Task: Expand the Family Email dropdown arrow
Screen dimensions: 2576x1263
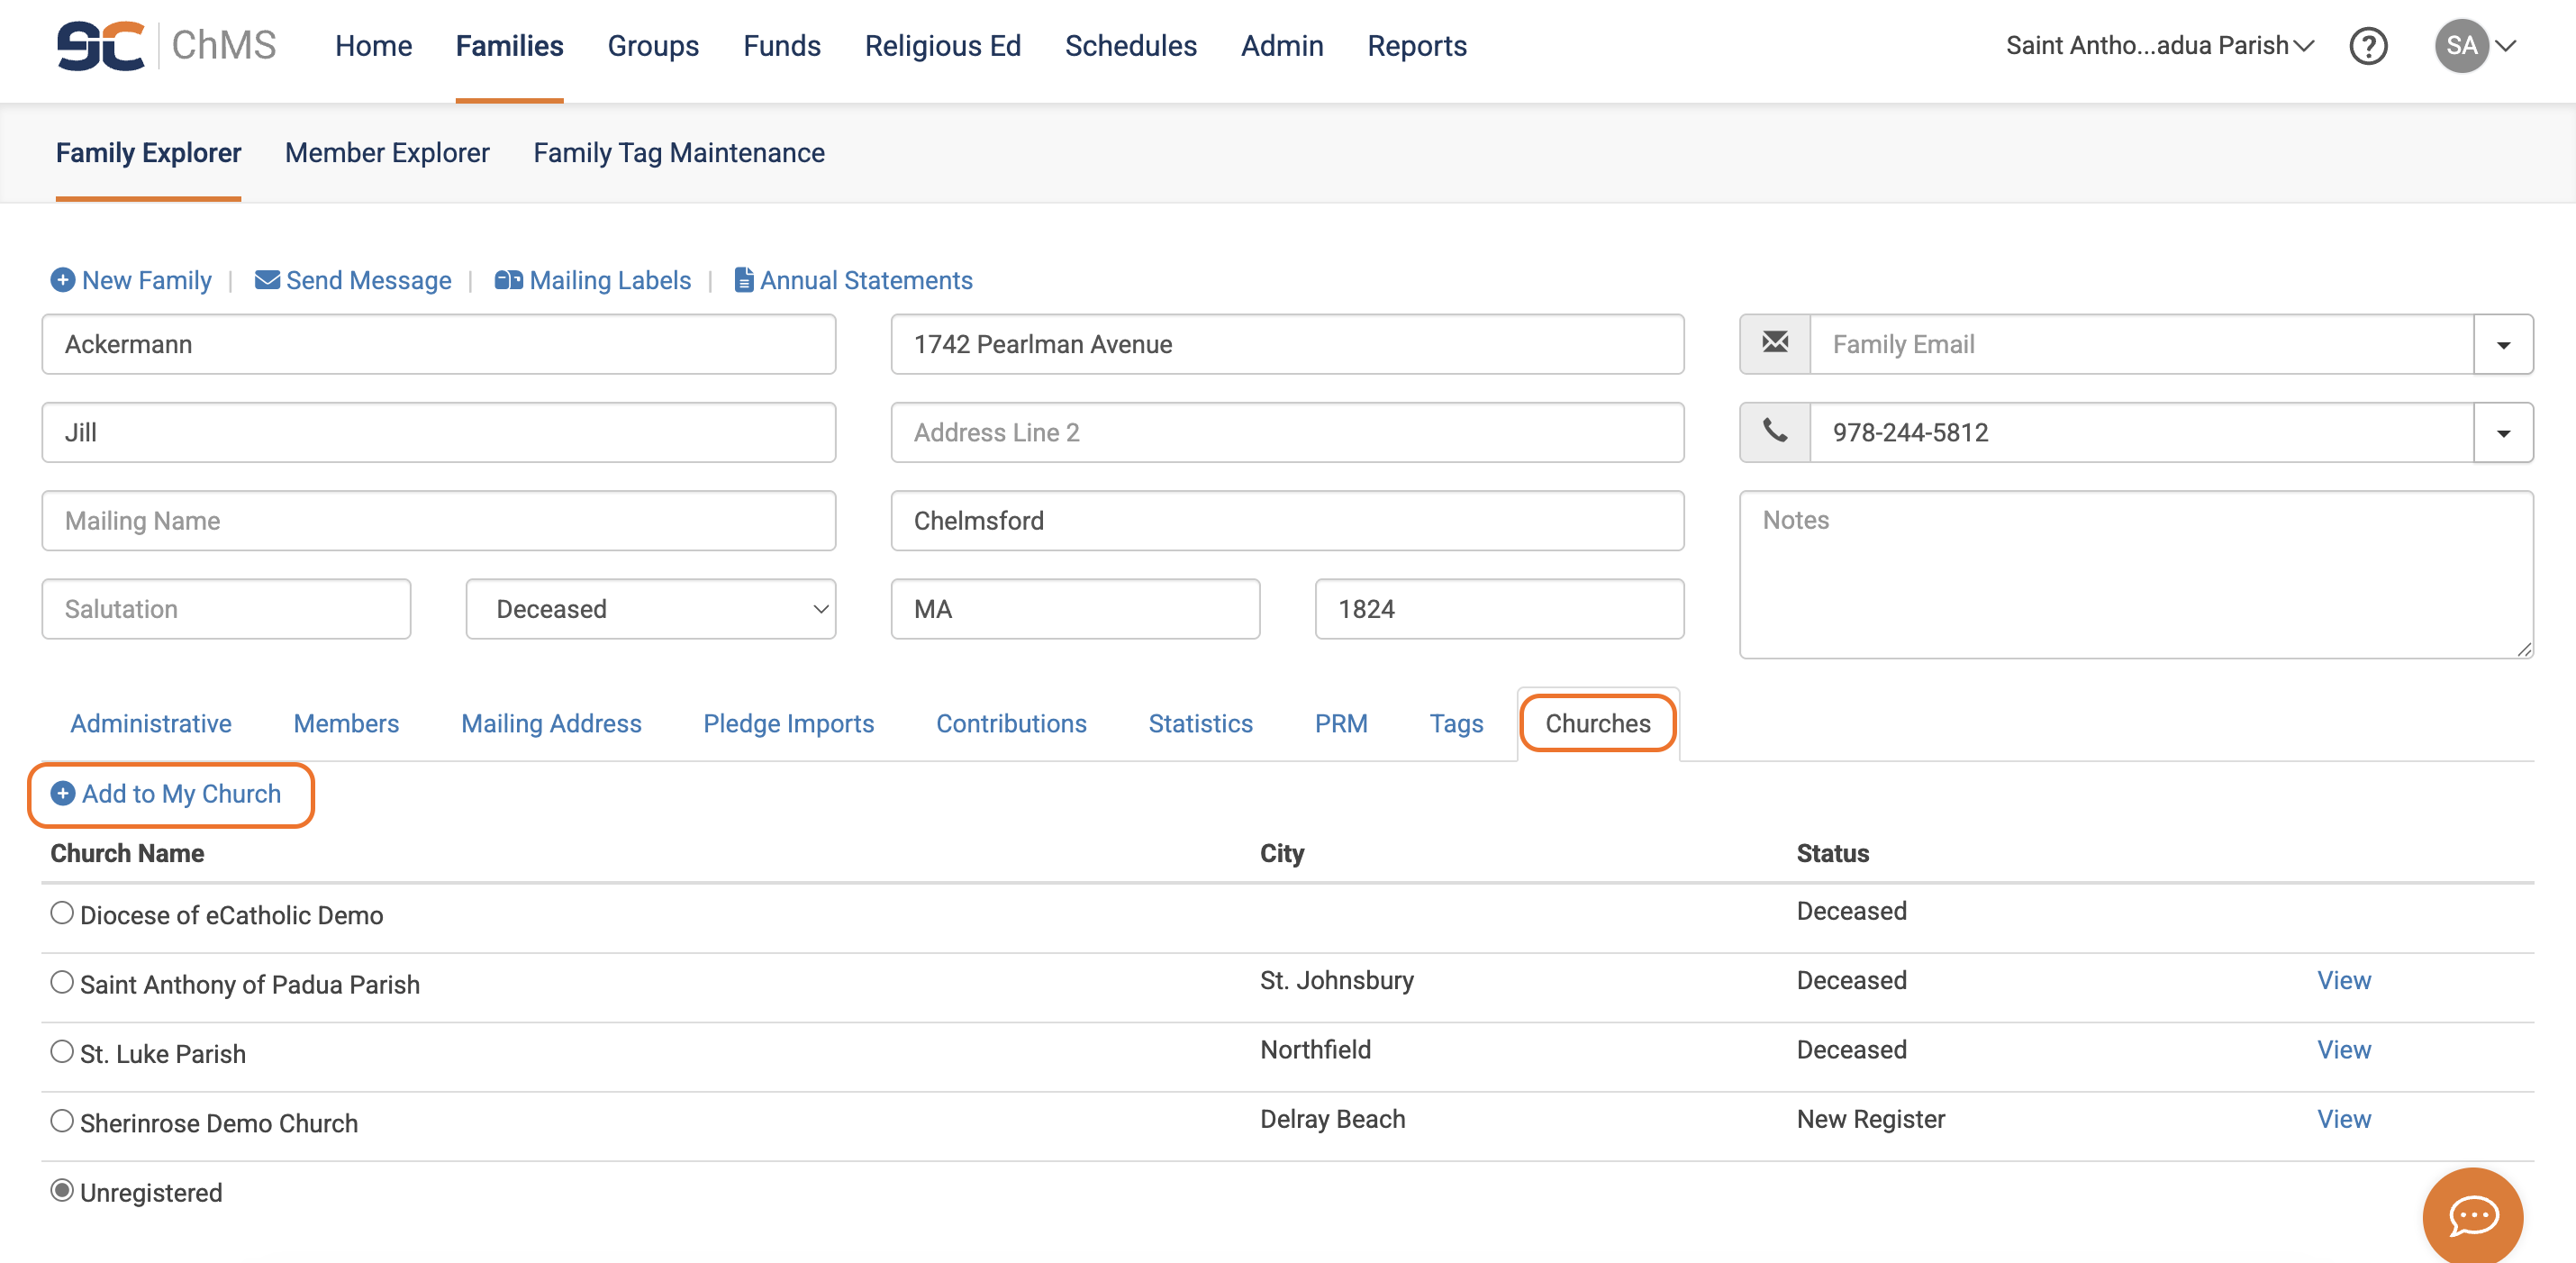Action: tap(2502, 345)
